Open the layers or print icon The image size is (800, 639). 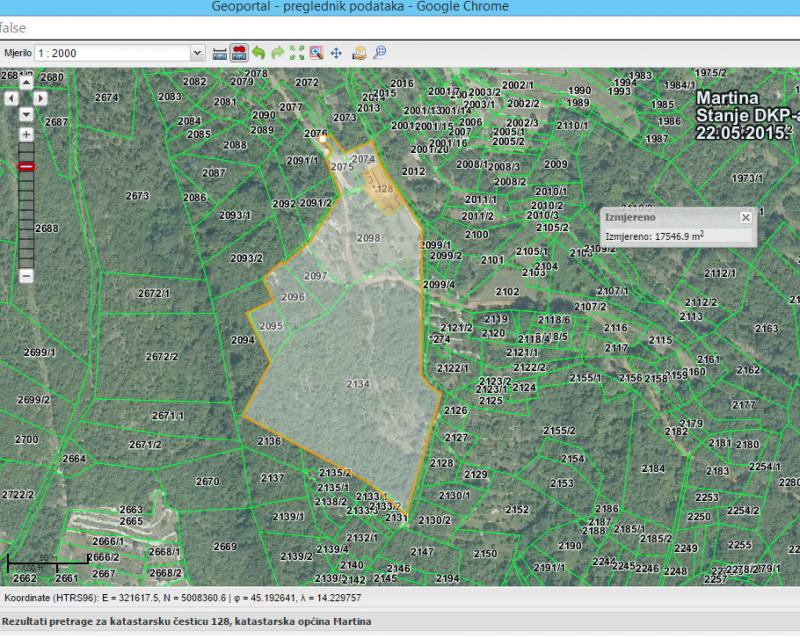359,53
